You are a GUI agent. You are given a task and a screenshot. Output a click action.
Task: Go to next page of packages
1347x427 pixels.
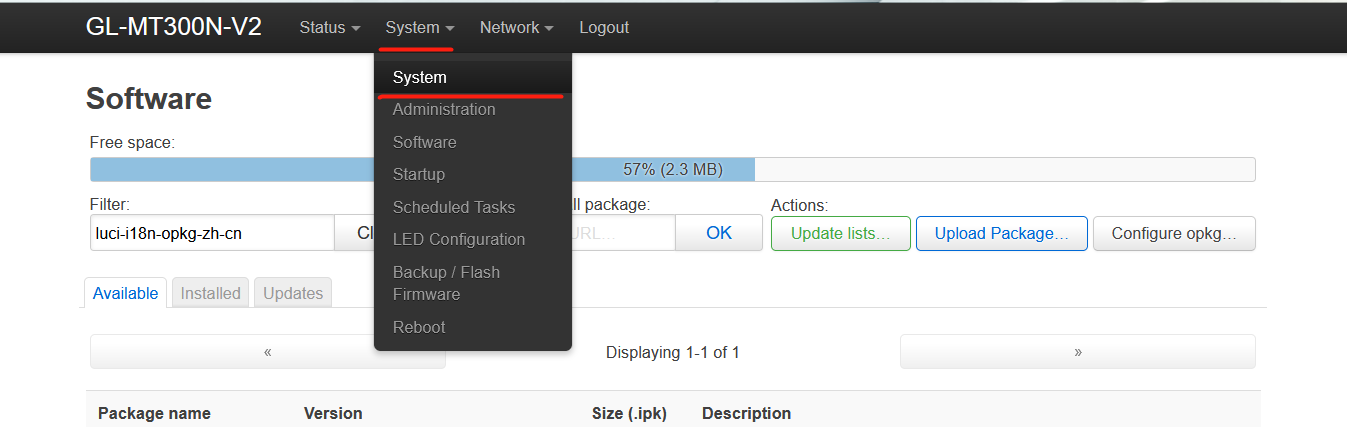click(1077, 352)
